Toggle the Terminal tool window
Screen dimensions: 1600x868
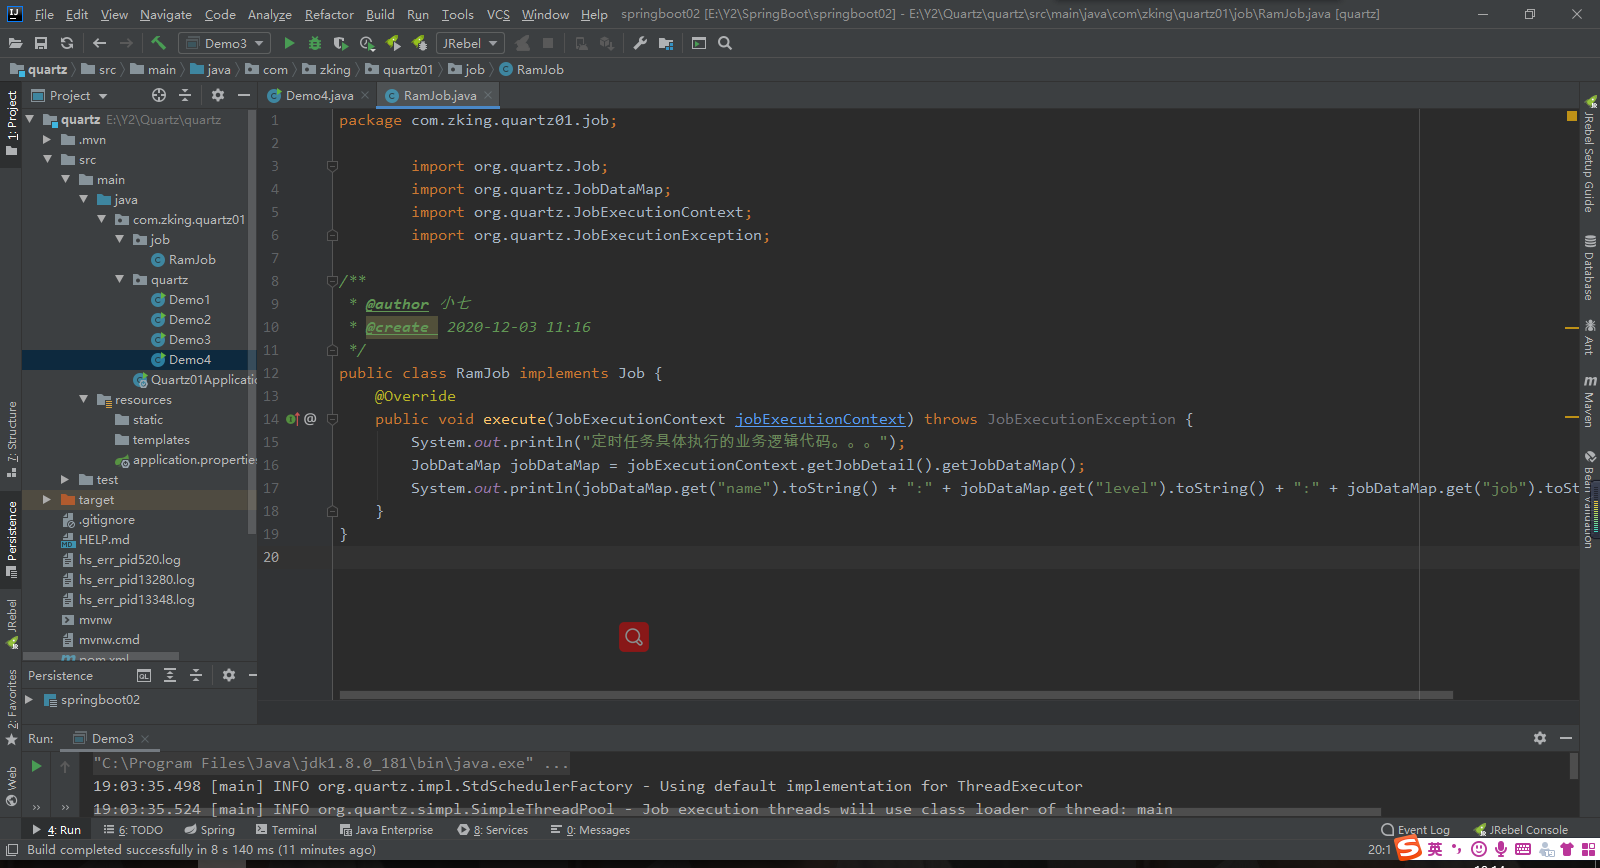[x=286, y=830]
